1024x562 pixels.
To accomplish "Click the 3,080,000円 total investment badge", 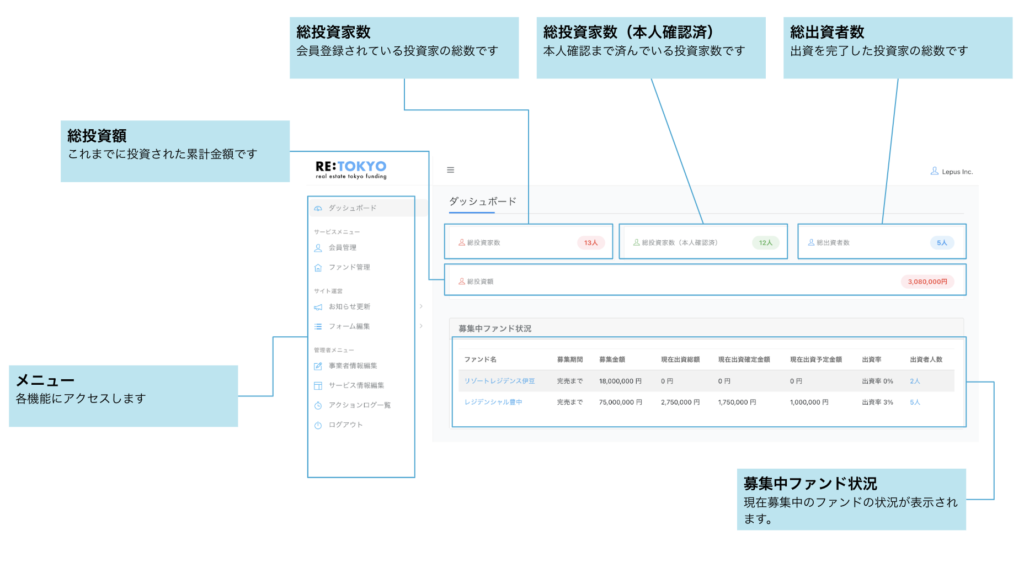I will (927, 282).
